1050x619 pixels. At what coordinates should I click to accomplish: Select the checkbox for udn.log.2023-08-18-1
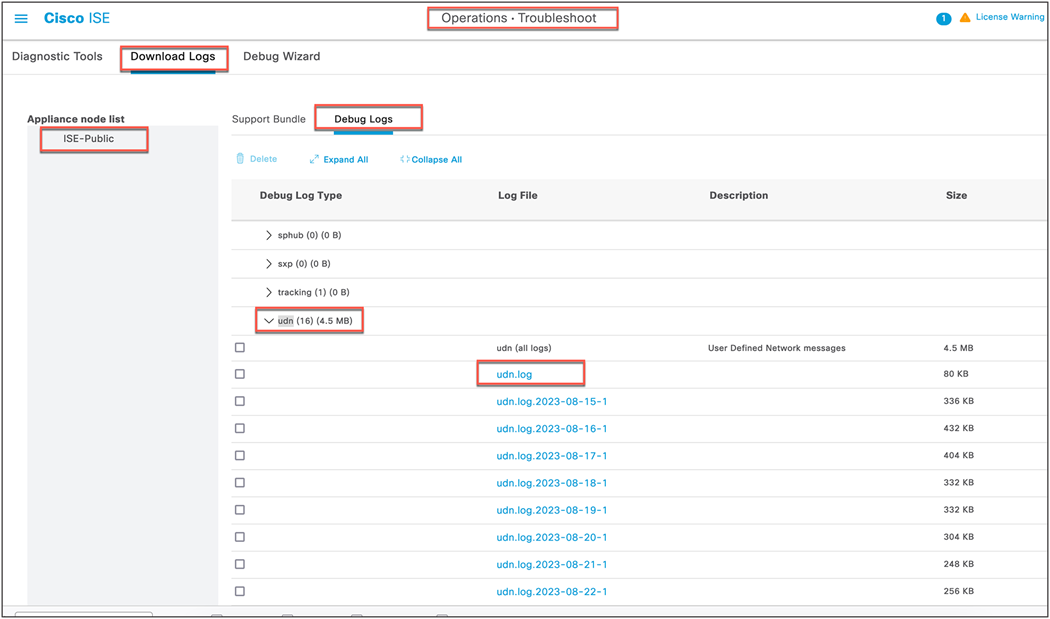point(240,482)
